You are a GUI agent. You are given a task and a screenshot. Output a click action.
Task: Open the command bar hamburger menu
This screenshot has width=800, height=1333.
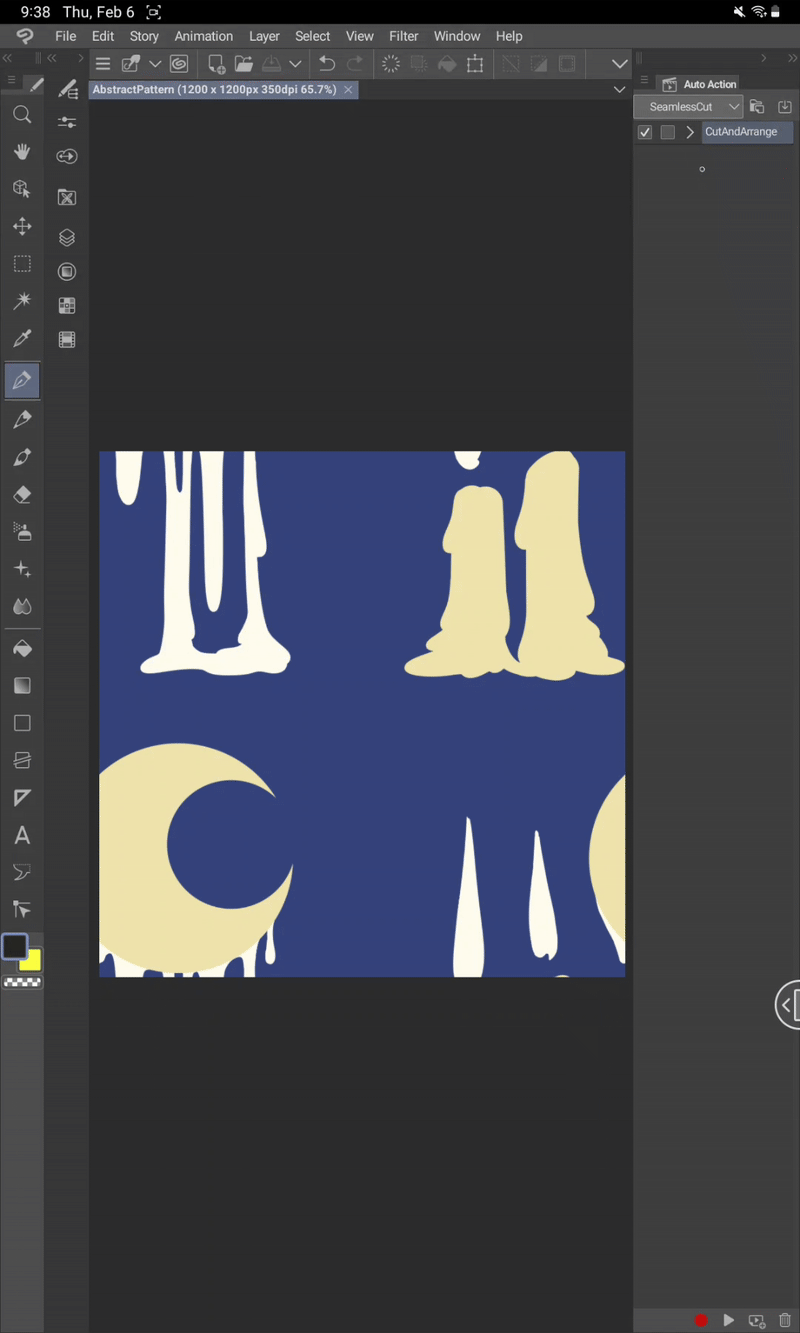103,64
